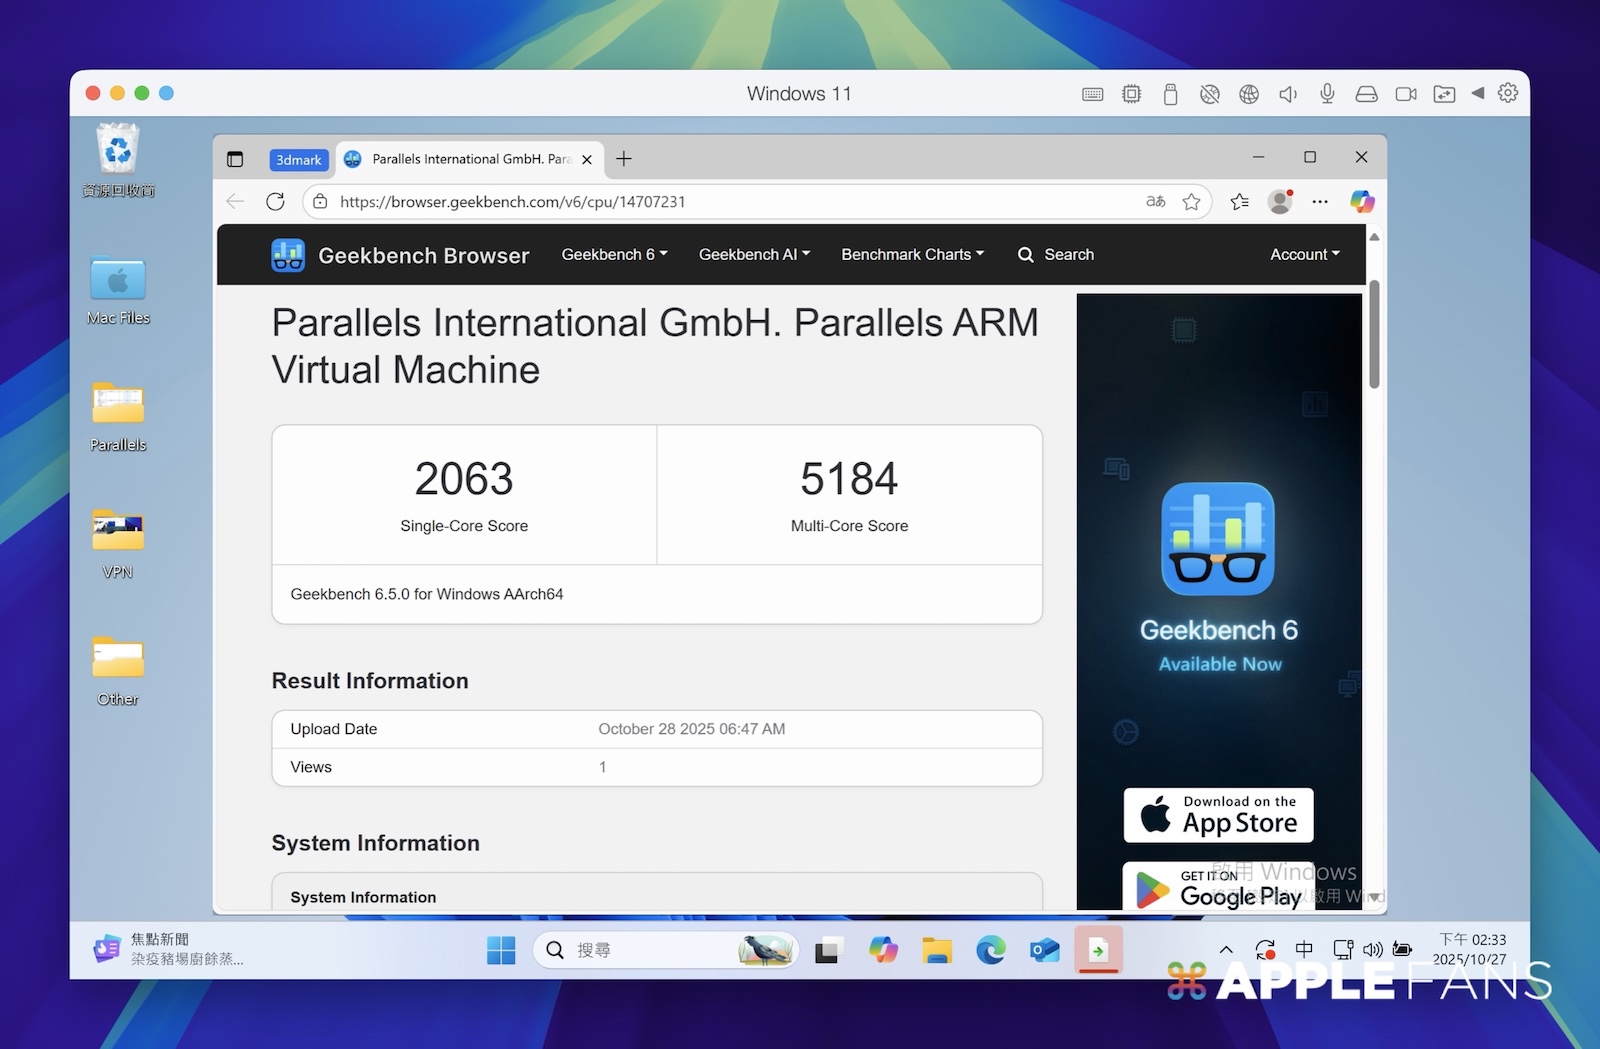Switch to the 3dmark tab
Screen dimensions: 1600x1049
[298, 160]
